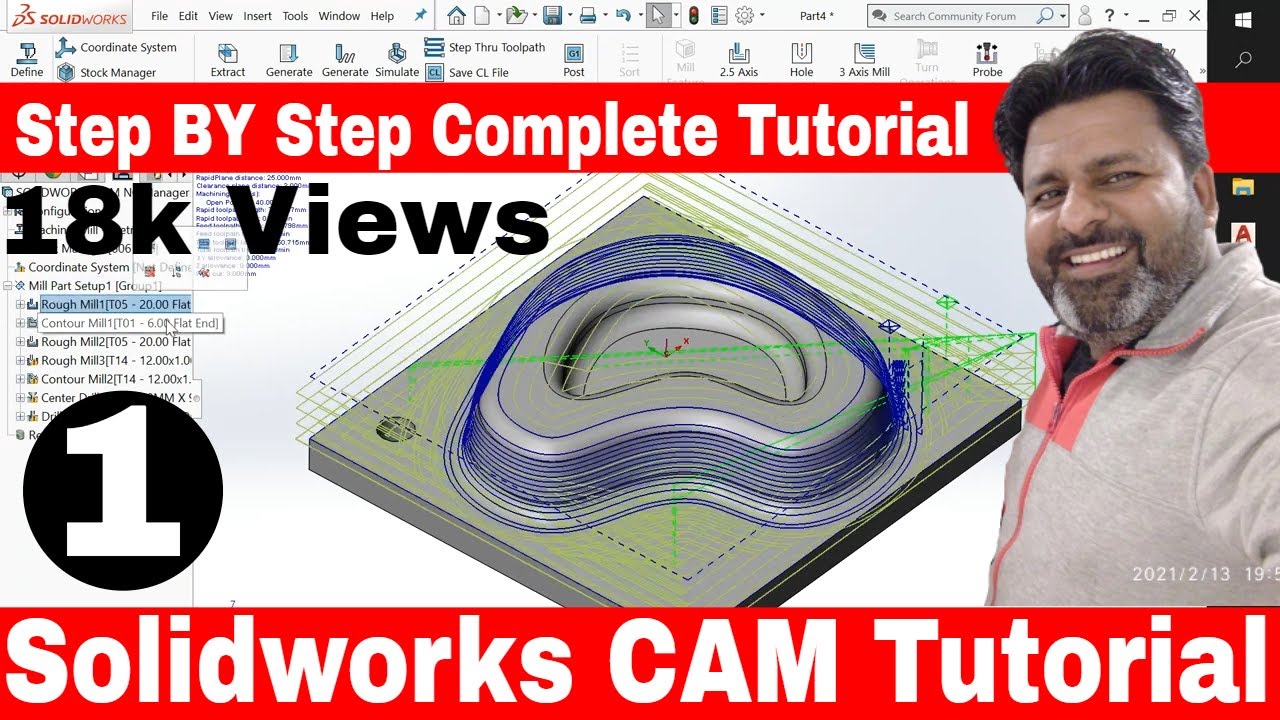Viewport: 1280px width, 720px height.
Task: Click the Simulate Toolpath icon
Action: [x=397, y=60]
